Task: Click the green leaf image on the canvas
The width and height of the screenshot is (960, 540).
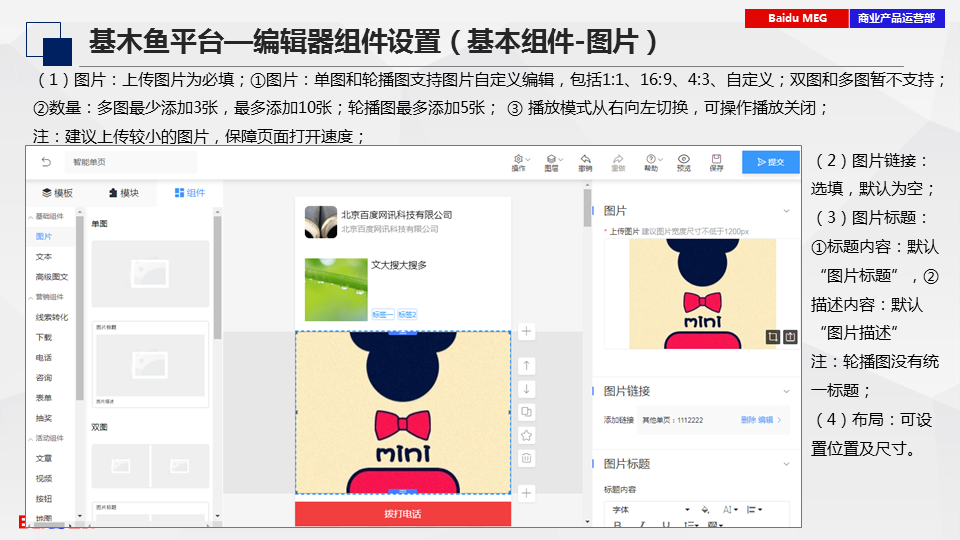Action: [x=336, y=290]
